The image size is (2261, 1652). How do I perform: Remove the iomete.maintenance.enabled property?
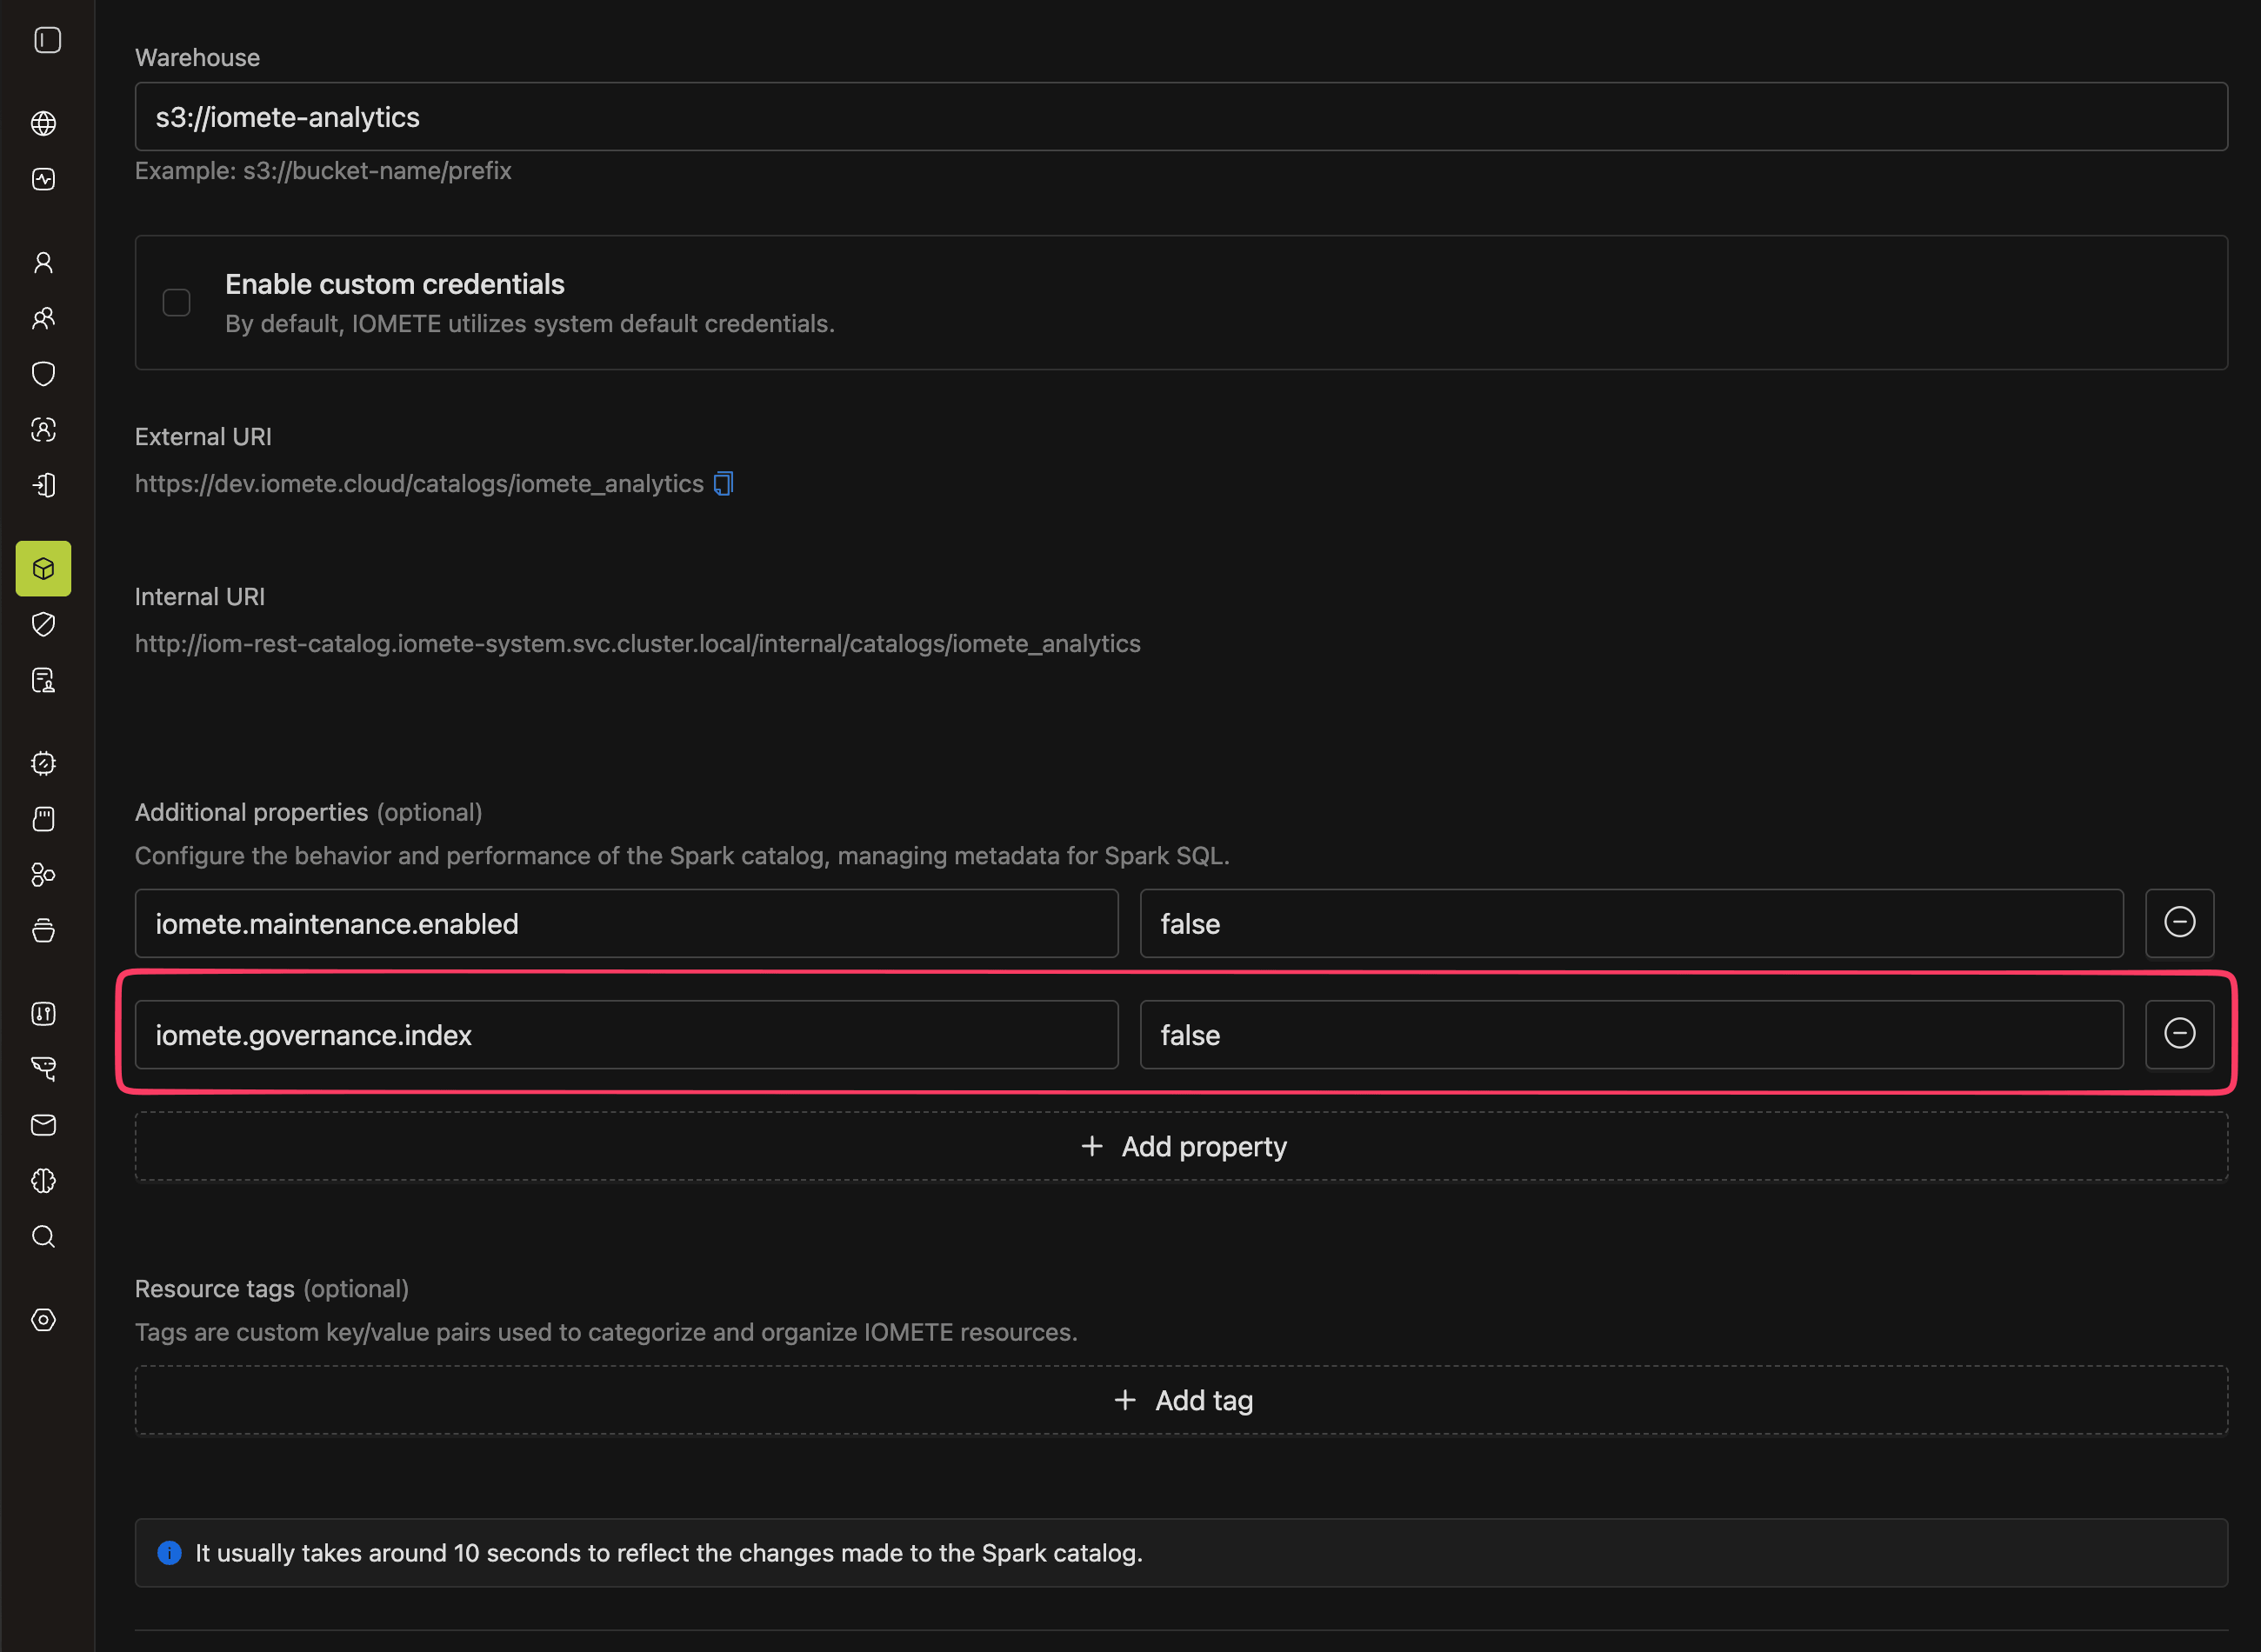click(2179, 923)
